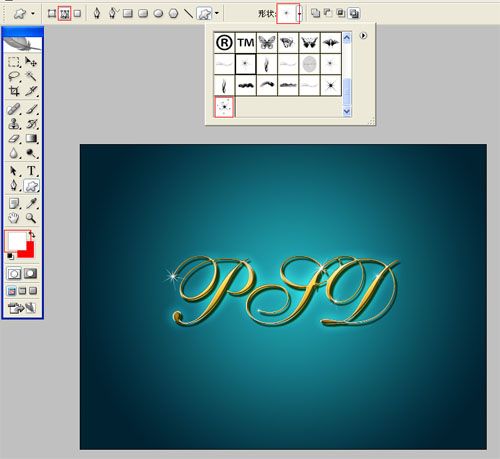Open the shape picker dropdown arrow
Image resolution: width=500 pixels, height=459 pixels.
click(299, 14)
